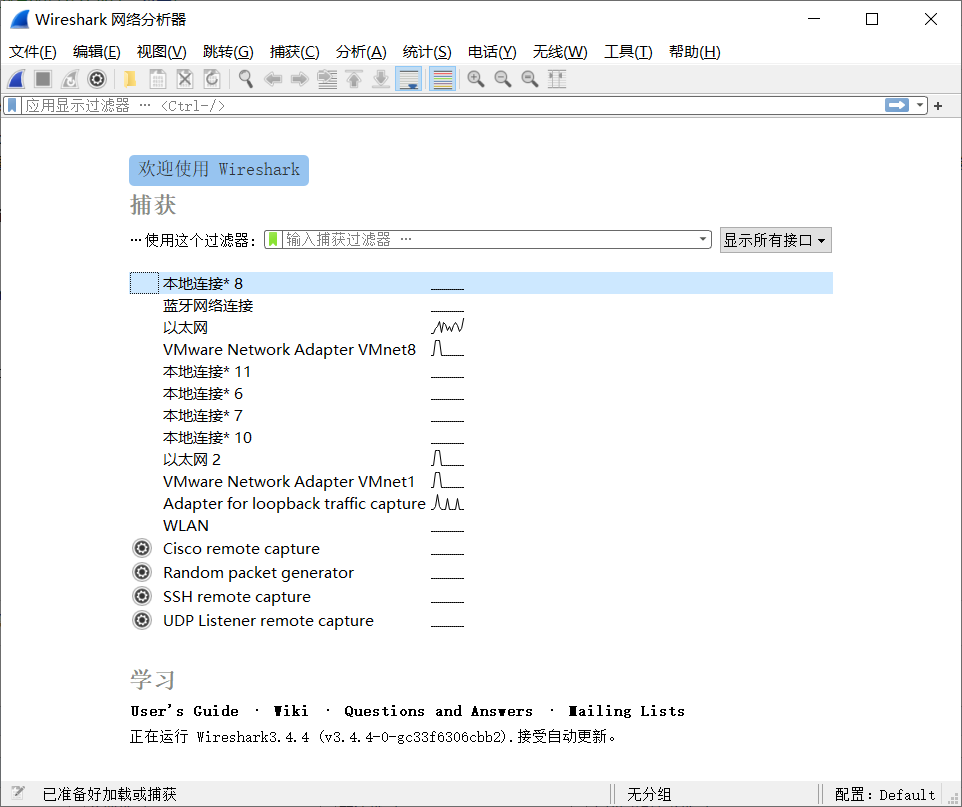This screenshot has width=962, height=807.
Task: Apply display filter arrow button
Action: (x=897, y=106)
